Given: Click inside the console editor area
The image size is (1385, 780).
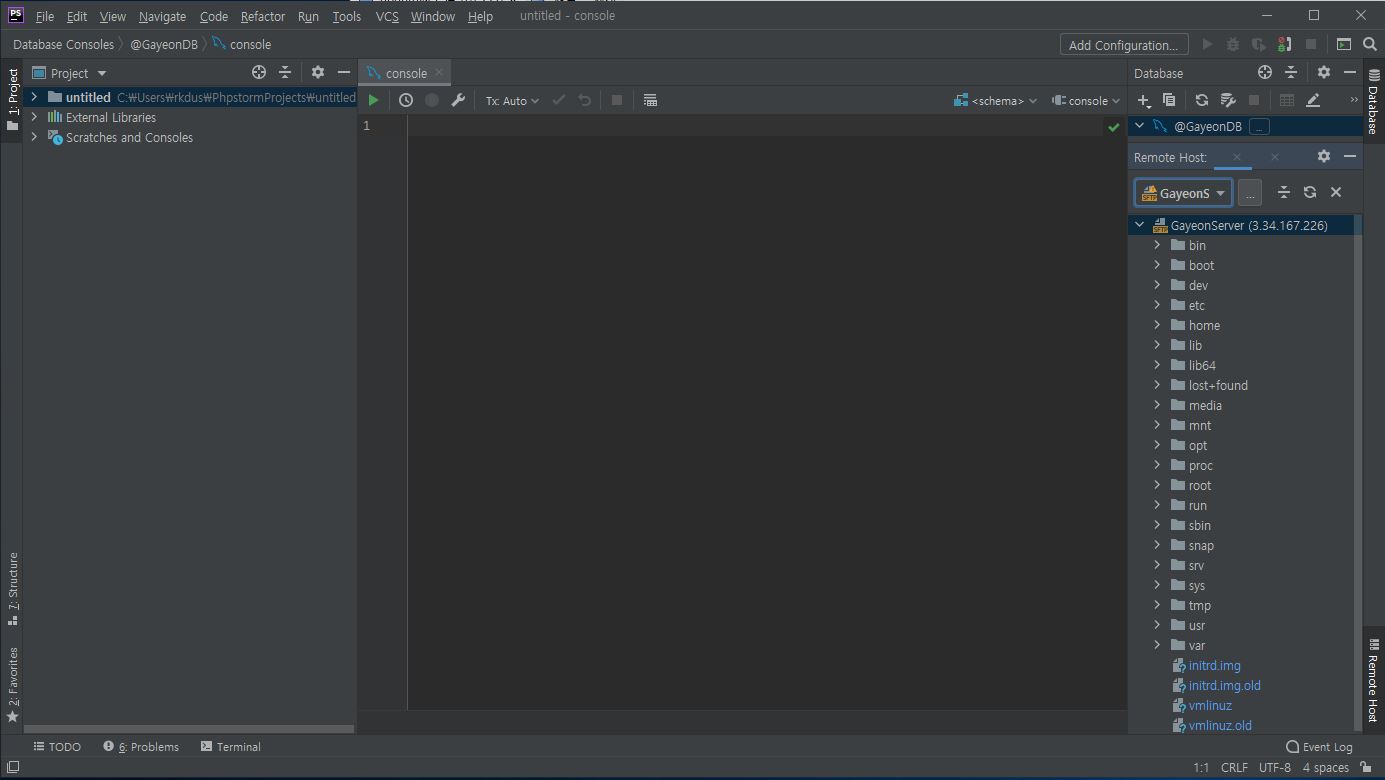Looking at the screenshot, I should [760, 400].
